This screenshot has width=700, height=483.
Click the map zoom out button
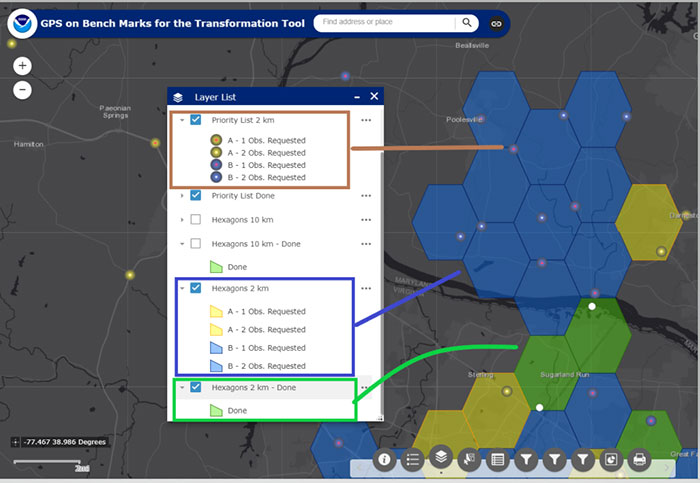pyautogui.click(x=23, y=89)
